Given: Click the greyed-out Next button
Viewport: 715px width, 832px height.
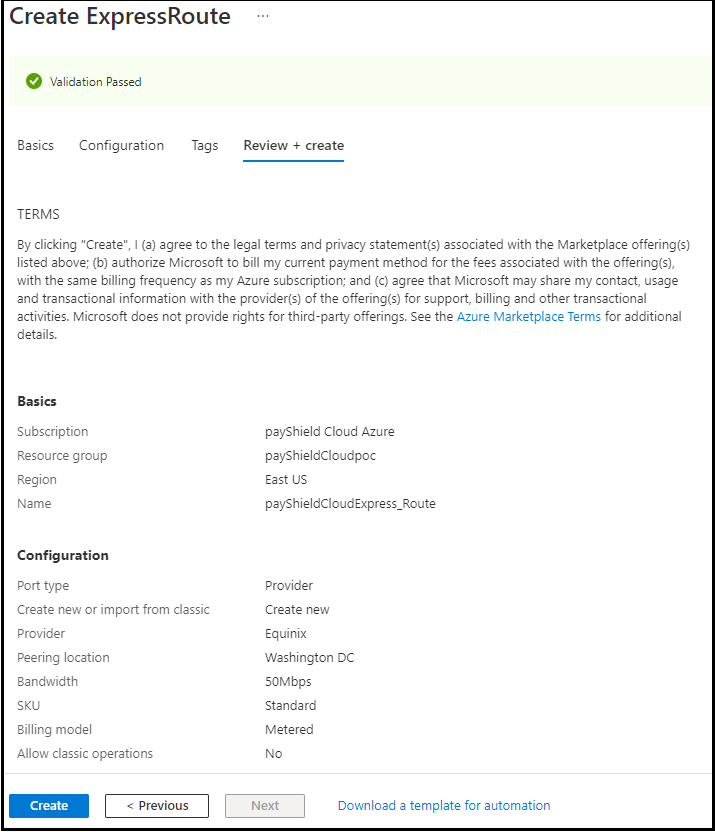Looking at the screenshot, I should (265, 805).
